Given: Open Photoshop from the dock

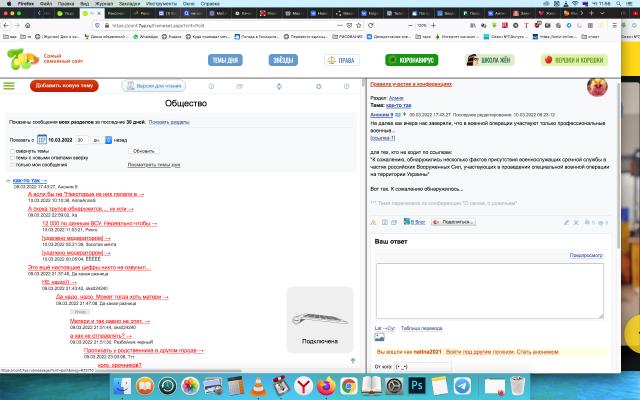Looking at the screenshot, I should pos(417,385).
